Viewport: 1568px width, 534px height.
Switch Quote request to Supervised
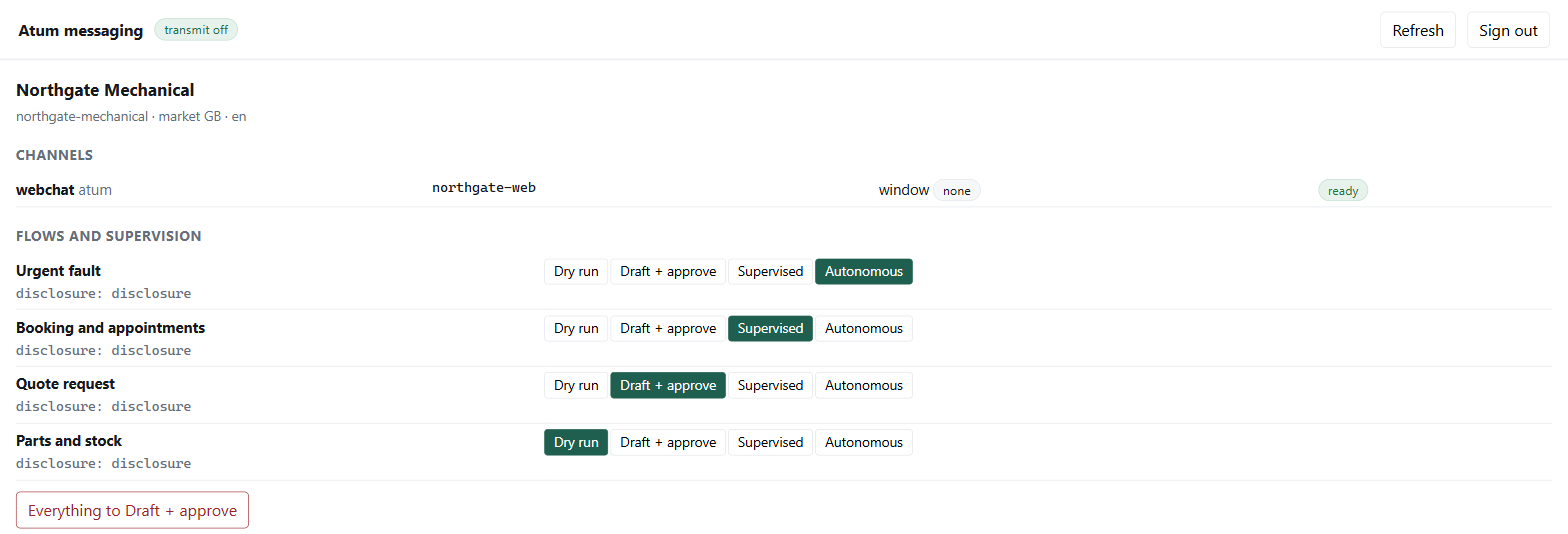click(x=770, y=385)
